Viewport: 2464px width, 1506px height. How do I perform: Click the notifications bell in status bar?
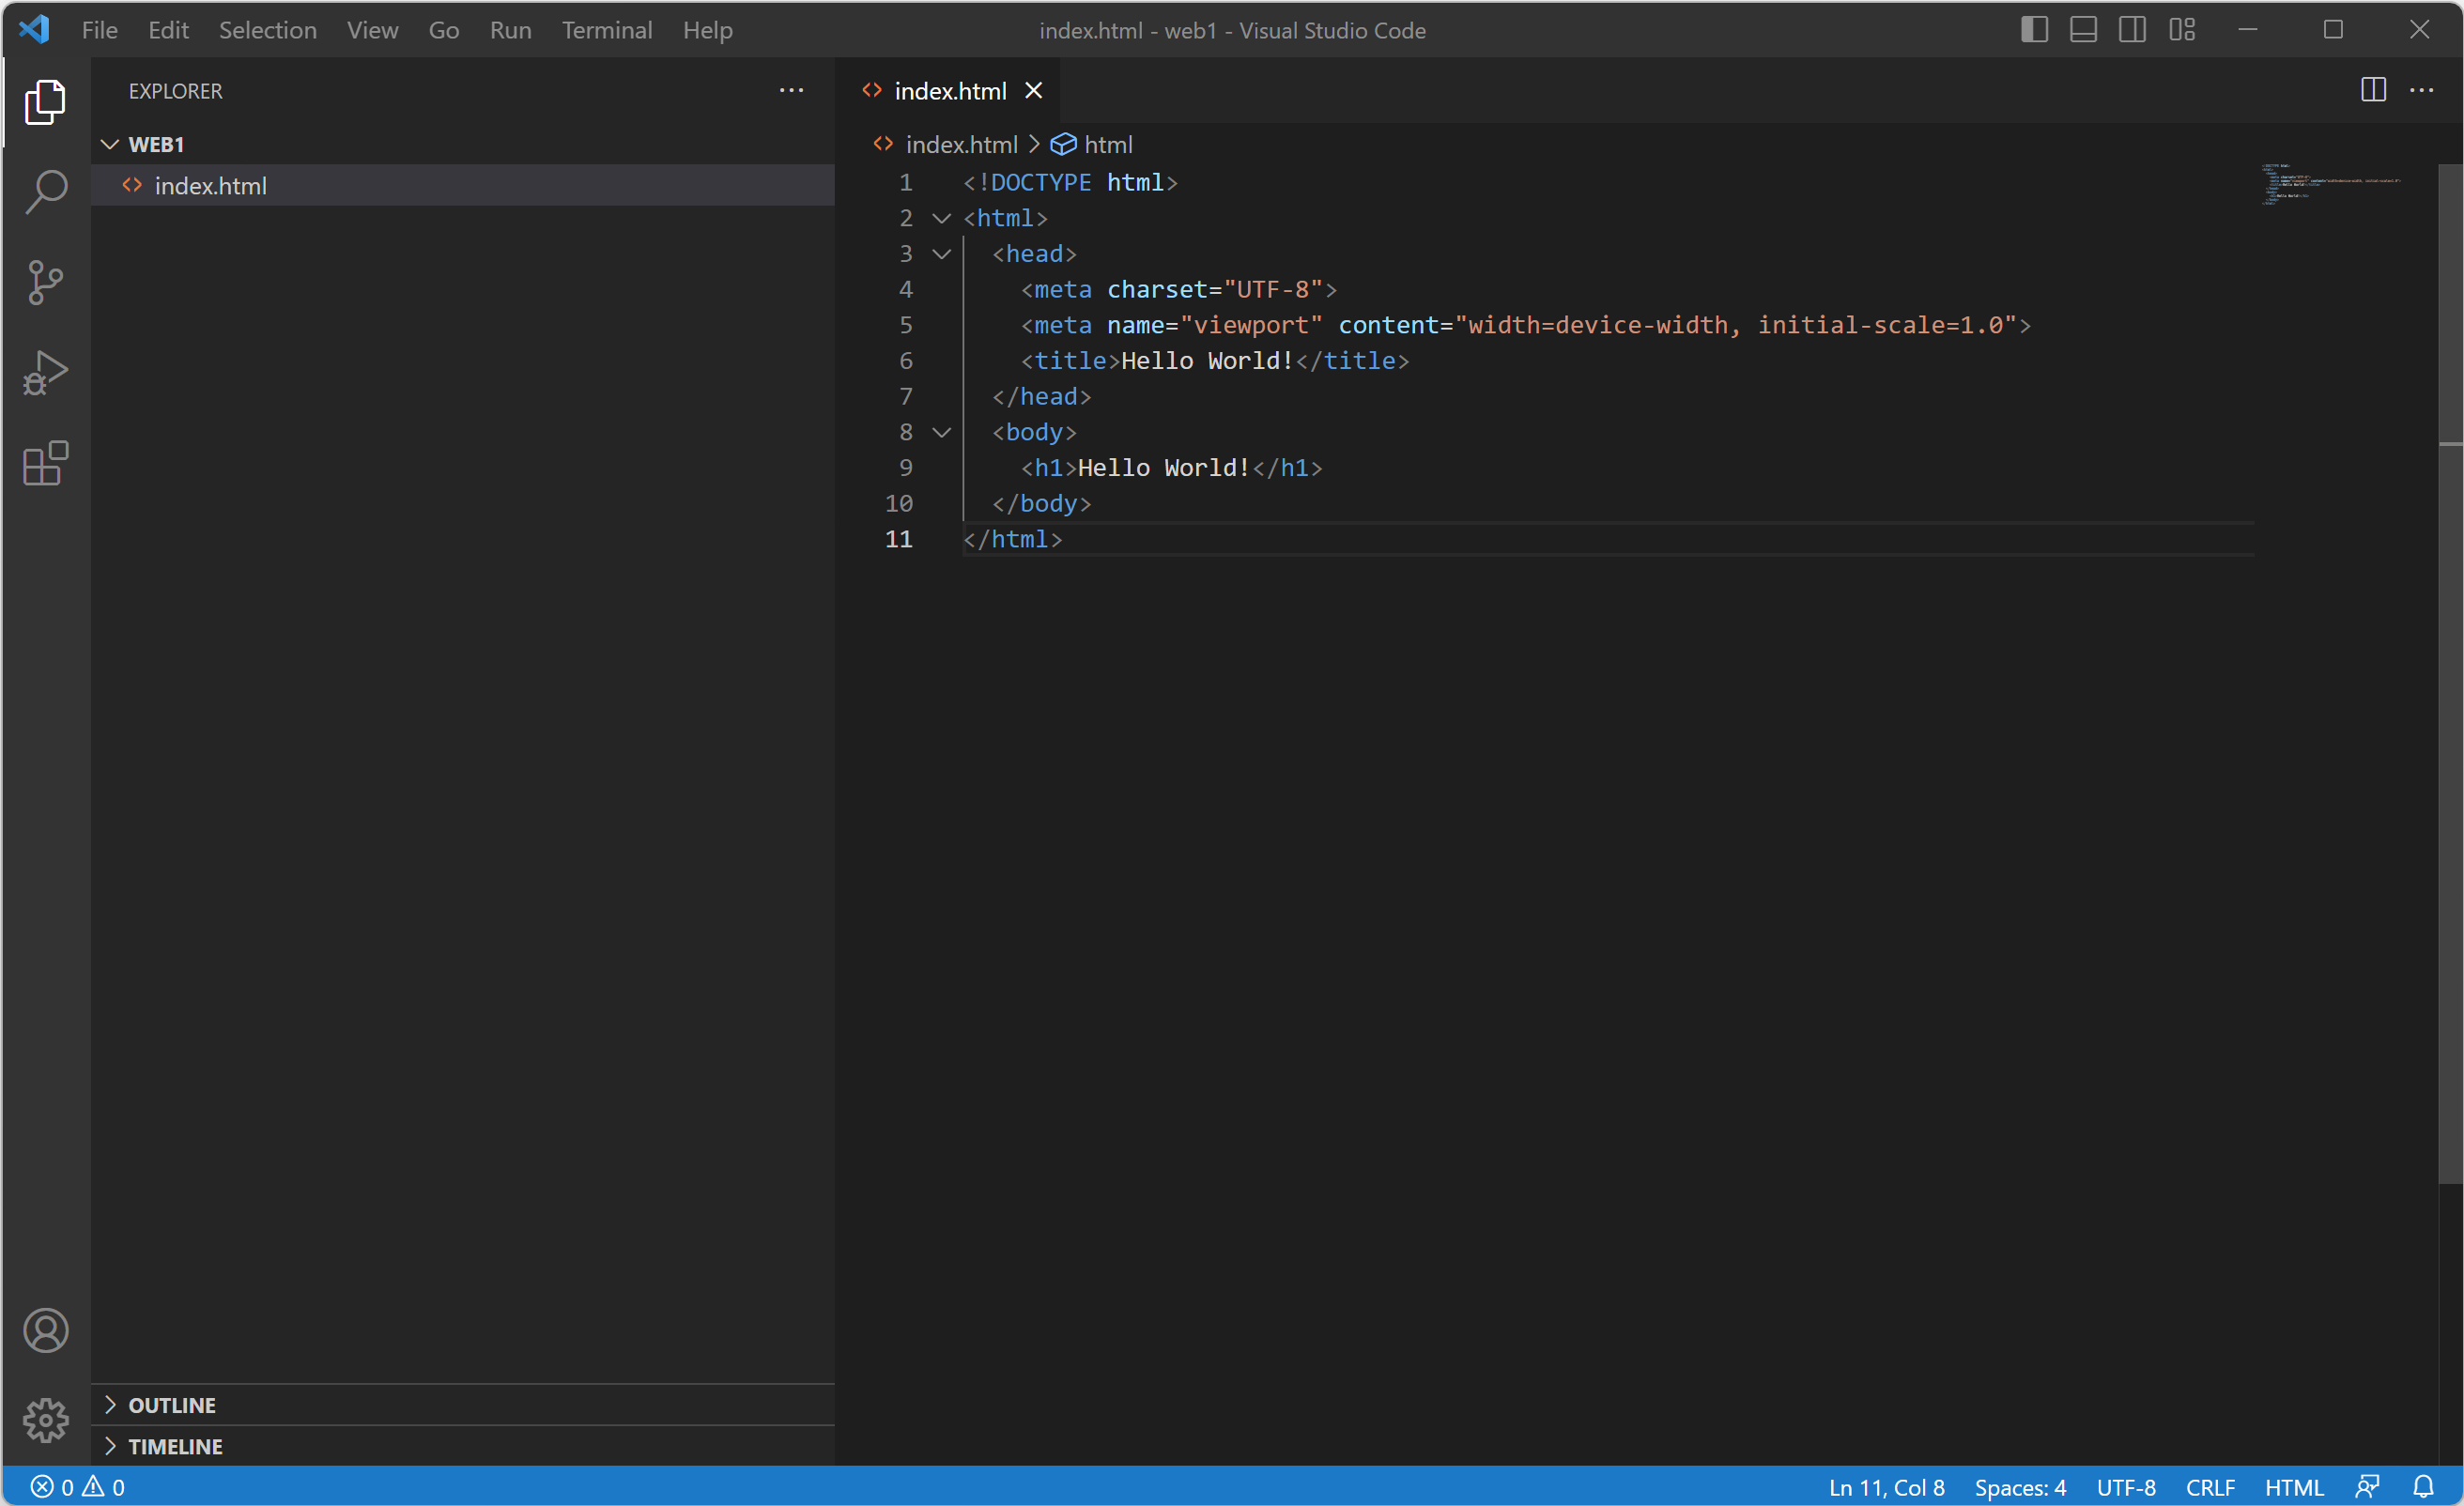[x=2423, y=1487]
